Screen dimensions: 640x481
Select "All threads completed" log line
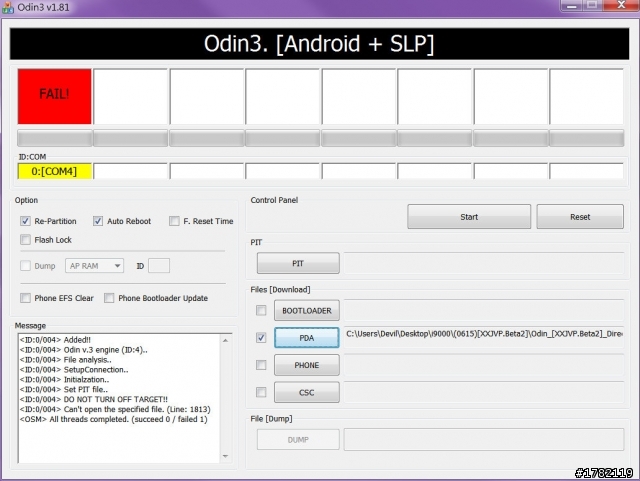click(x=113, y=419)
